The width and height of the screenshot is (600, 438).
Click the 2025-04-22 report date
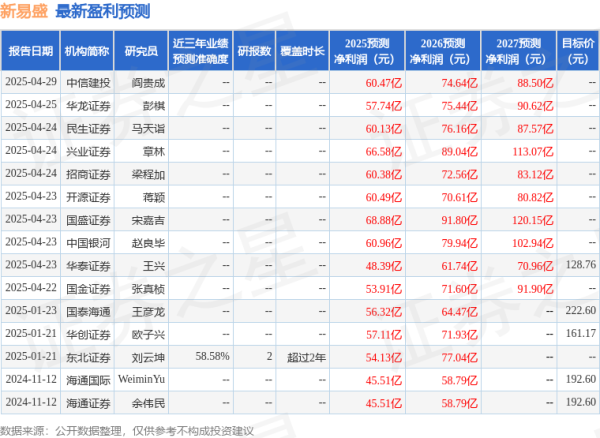click(31, 288)
